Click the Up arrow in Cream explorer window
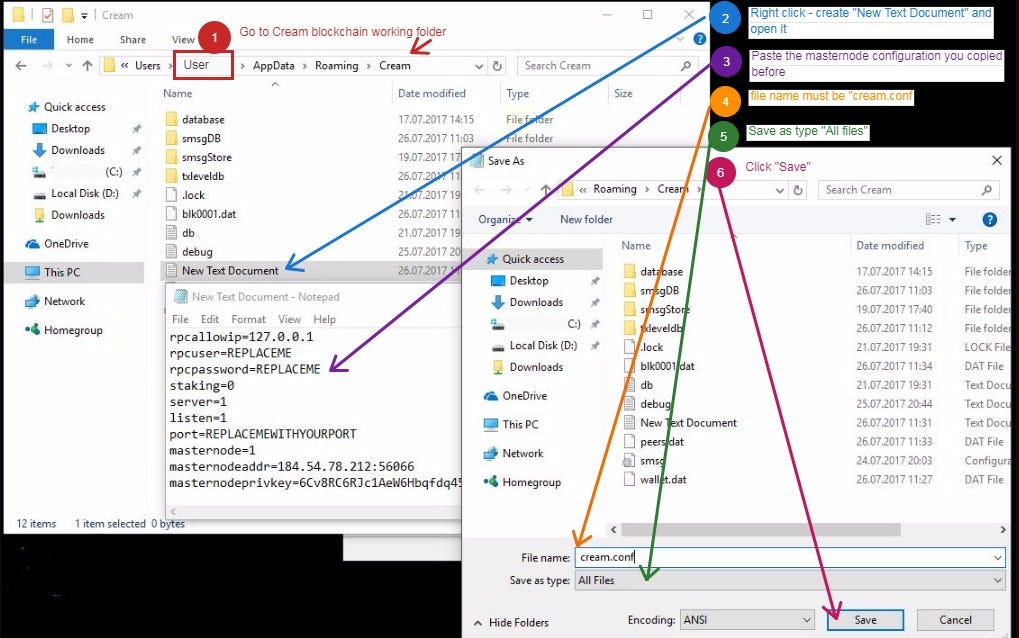1019x638 pixels. (87, 66)
